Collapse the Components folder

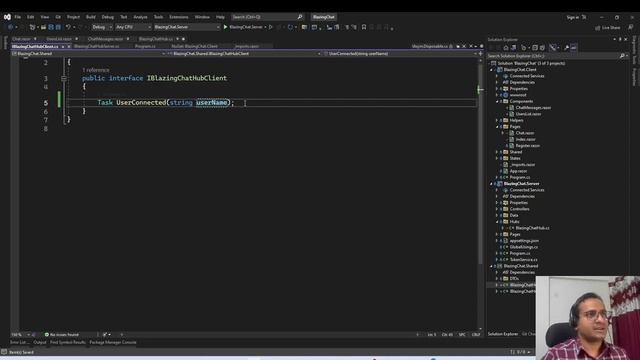(497, 101)
